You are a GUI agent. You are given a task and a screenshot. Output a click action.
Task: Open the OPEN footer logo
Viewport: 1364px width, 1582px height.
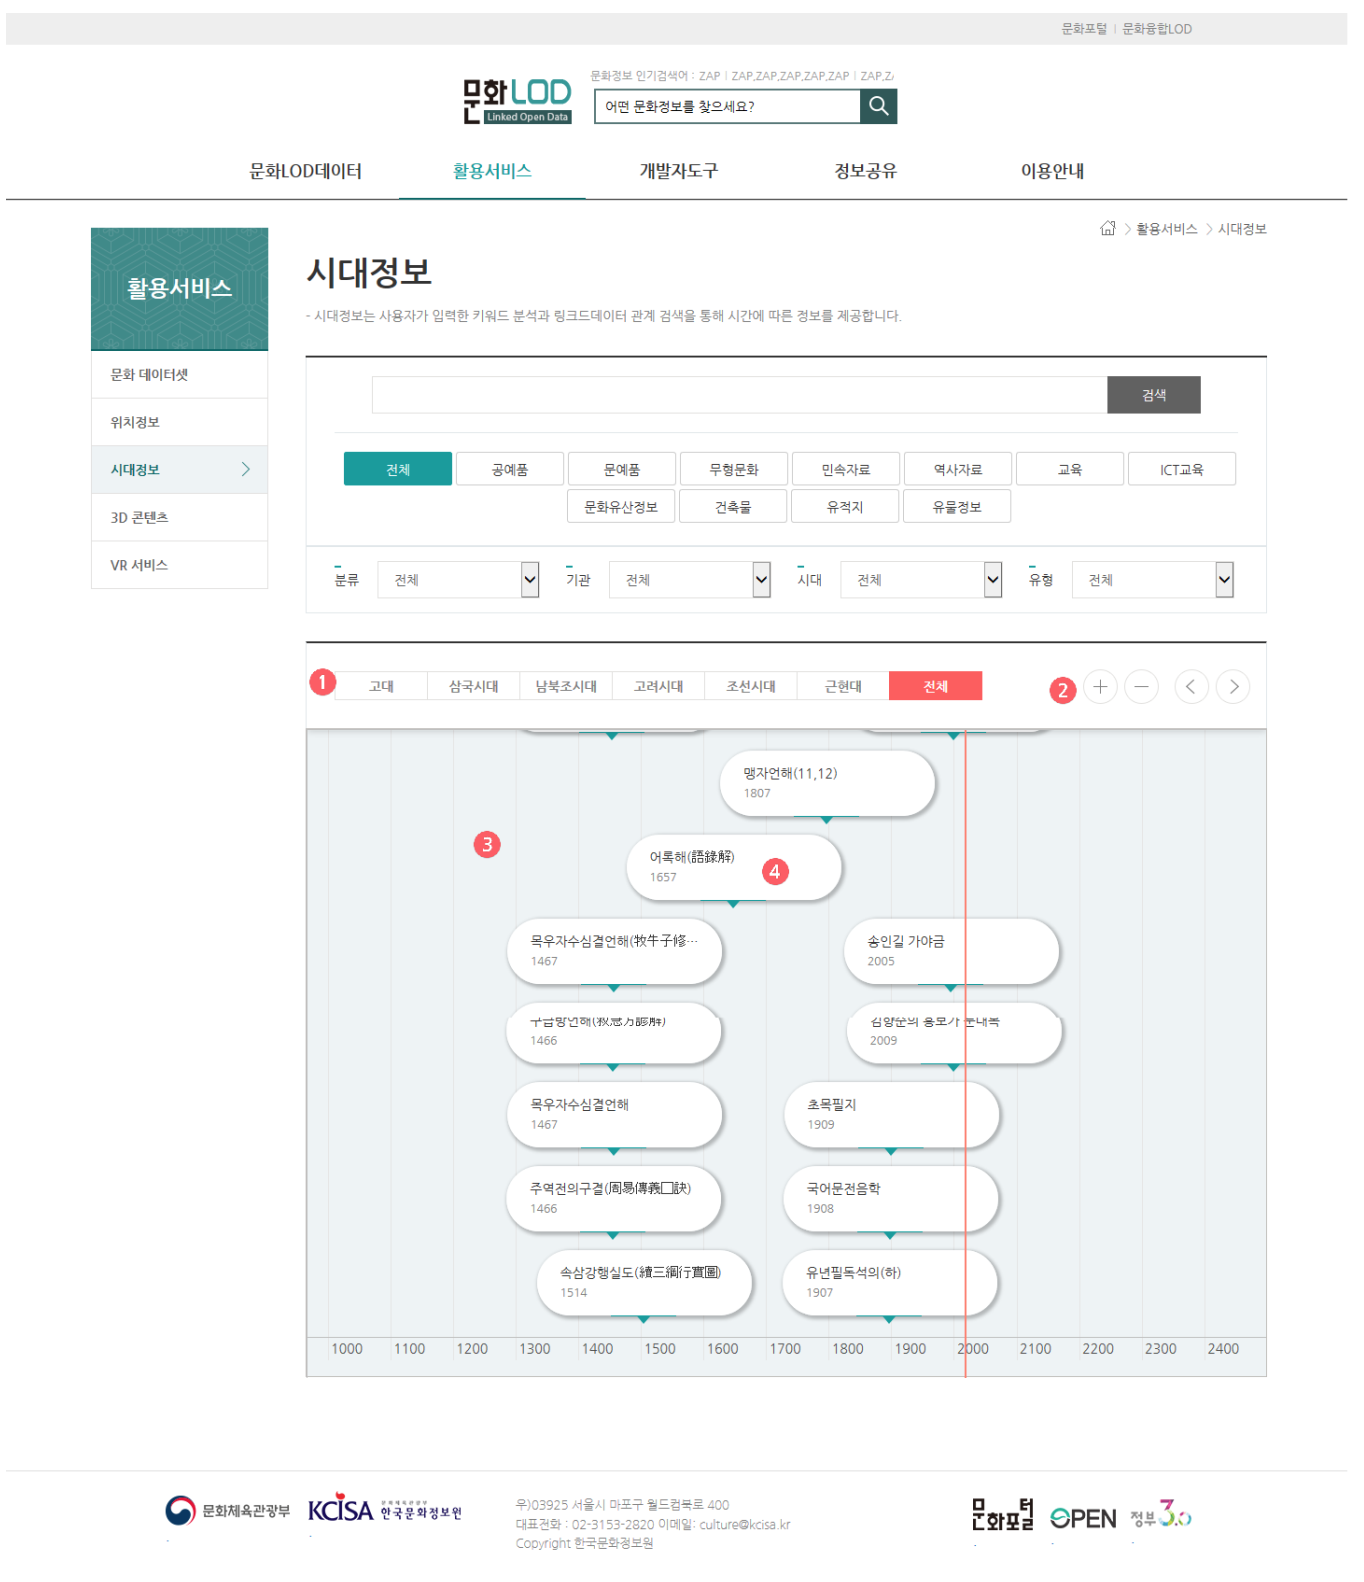pos(1083,1518)
